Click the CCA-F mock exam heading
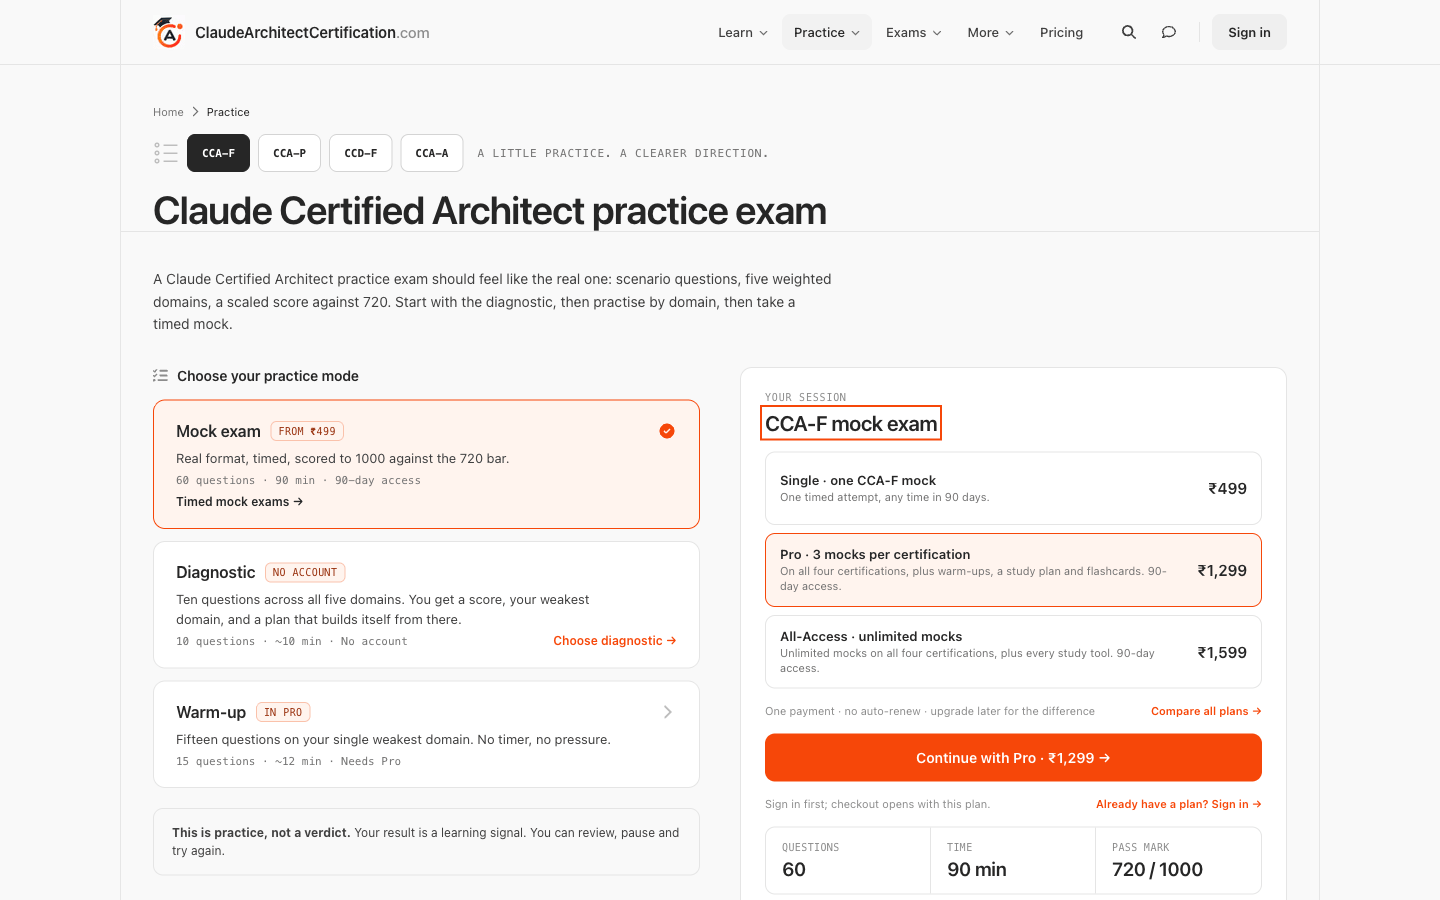Image resolution: width=1440 pixels, height=900 pixels. click(851, 423)
